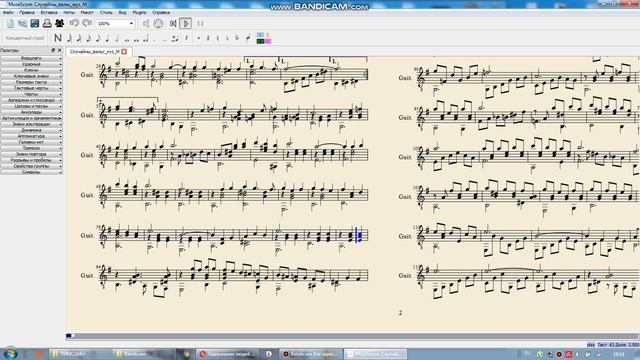This screenshot has height=360, width=640.
Task: Switch to voice 4 pink button
Action: tap(268, 41)
